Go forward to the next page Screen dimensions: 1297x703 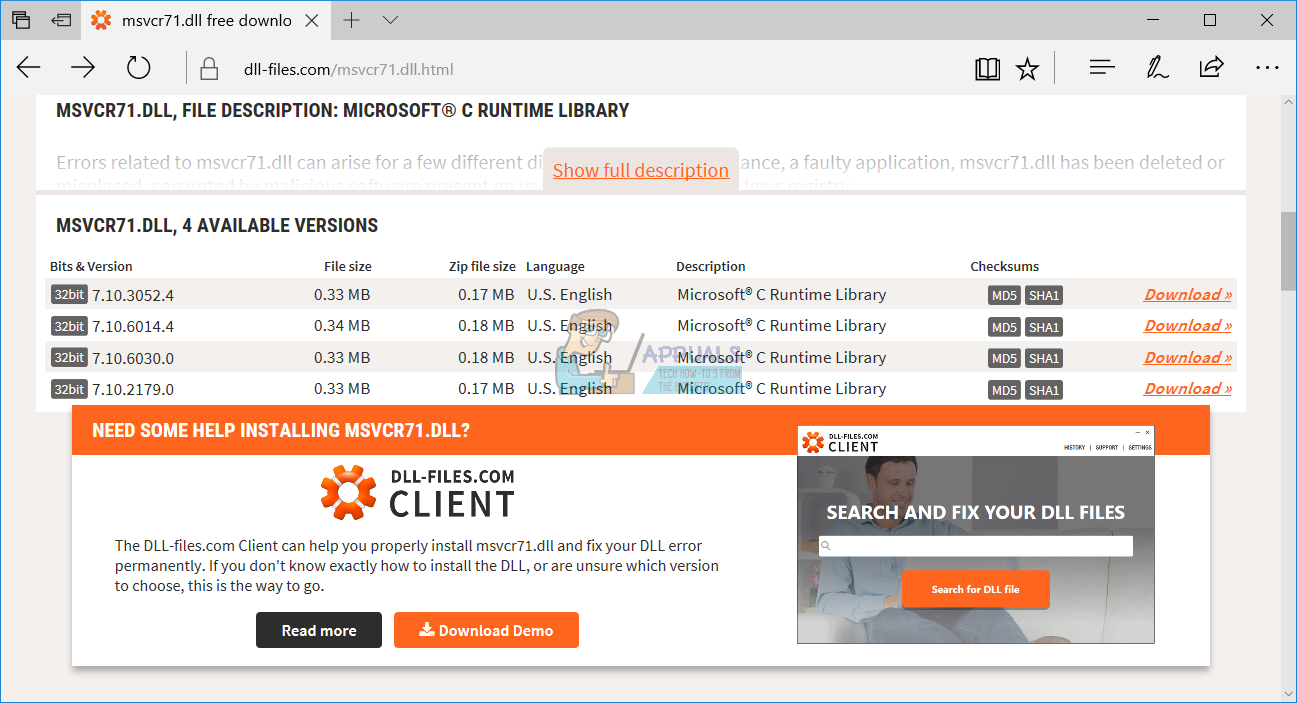point(83,68)
